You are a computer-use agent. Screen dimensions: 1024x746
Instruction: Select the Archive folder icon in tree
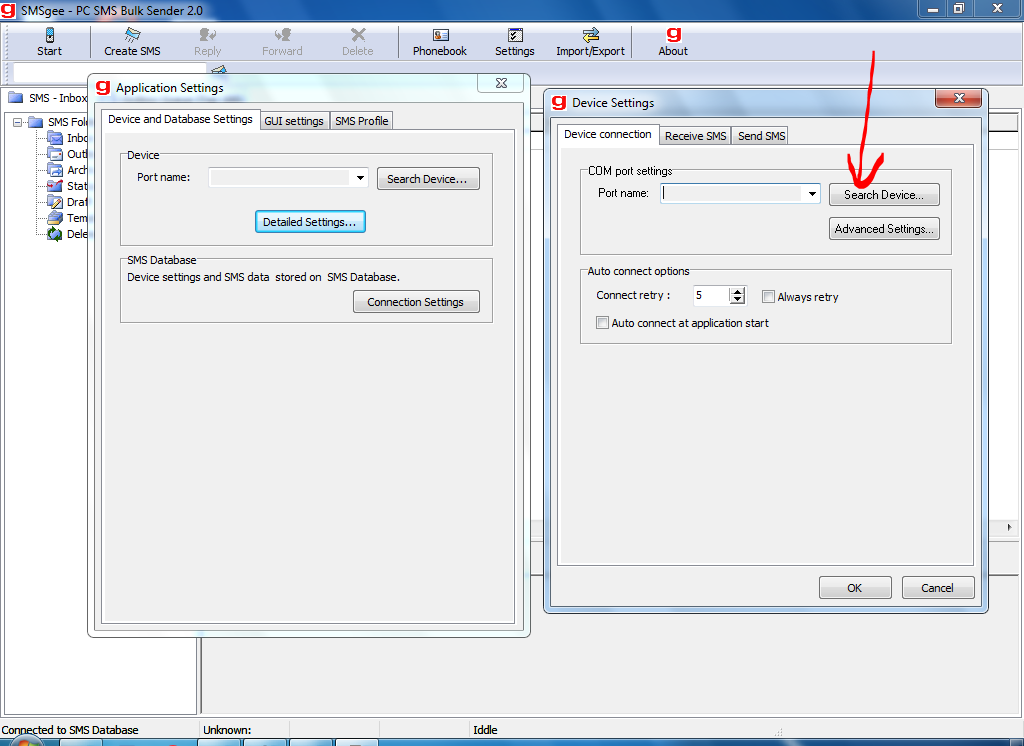pyautogui.click(x=56, y=170)
